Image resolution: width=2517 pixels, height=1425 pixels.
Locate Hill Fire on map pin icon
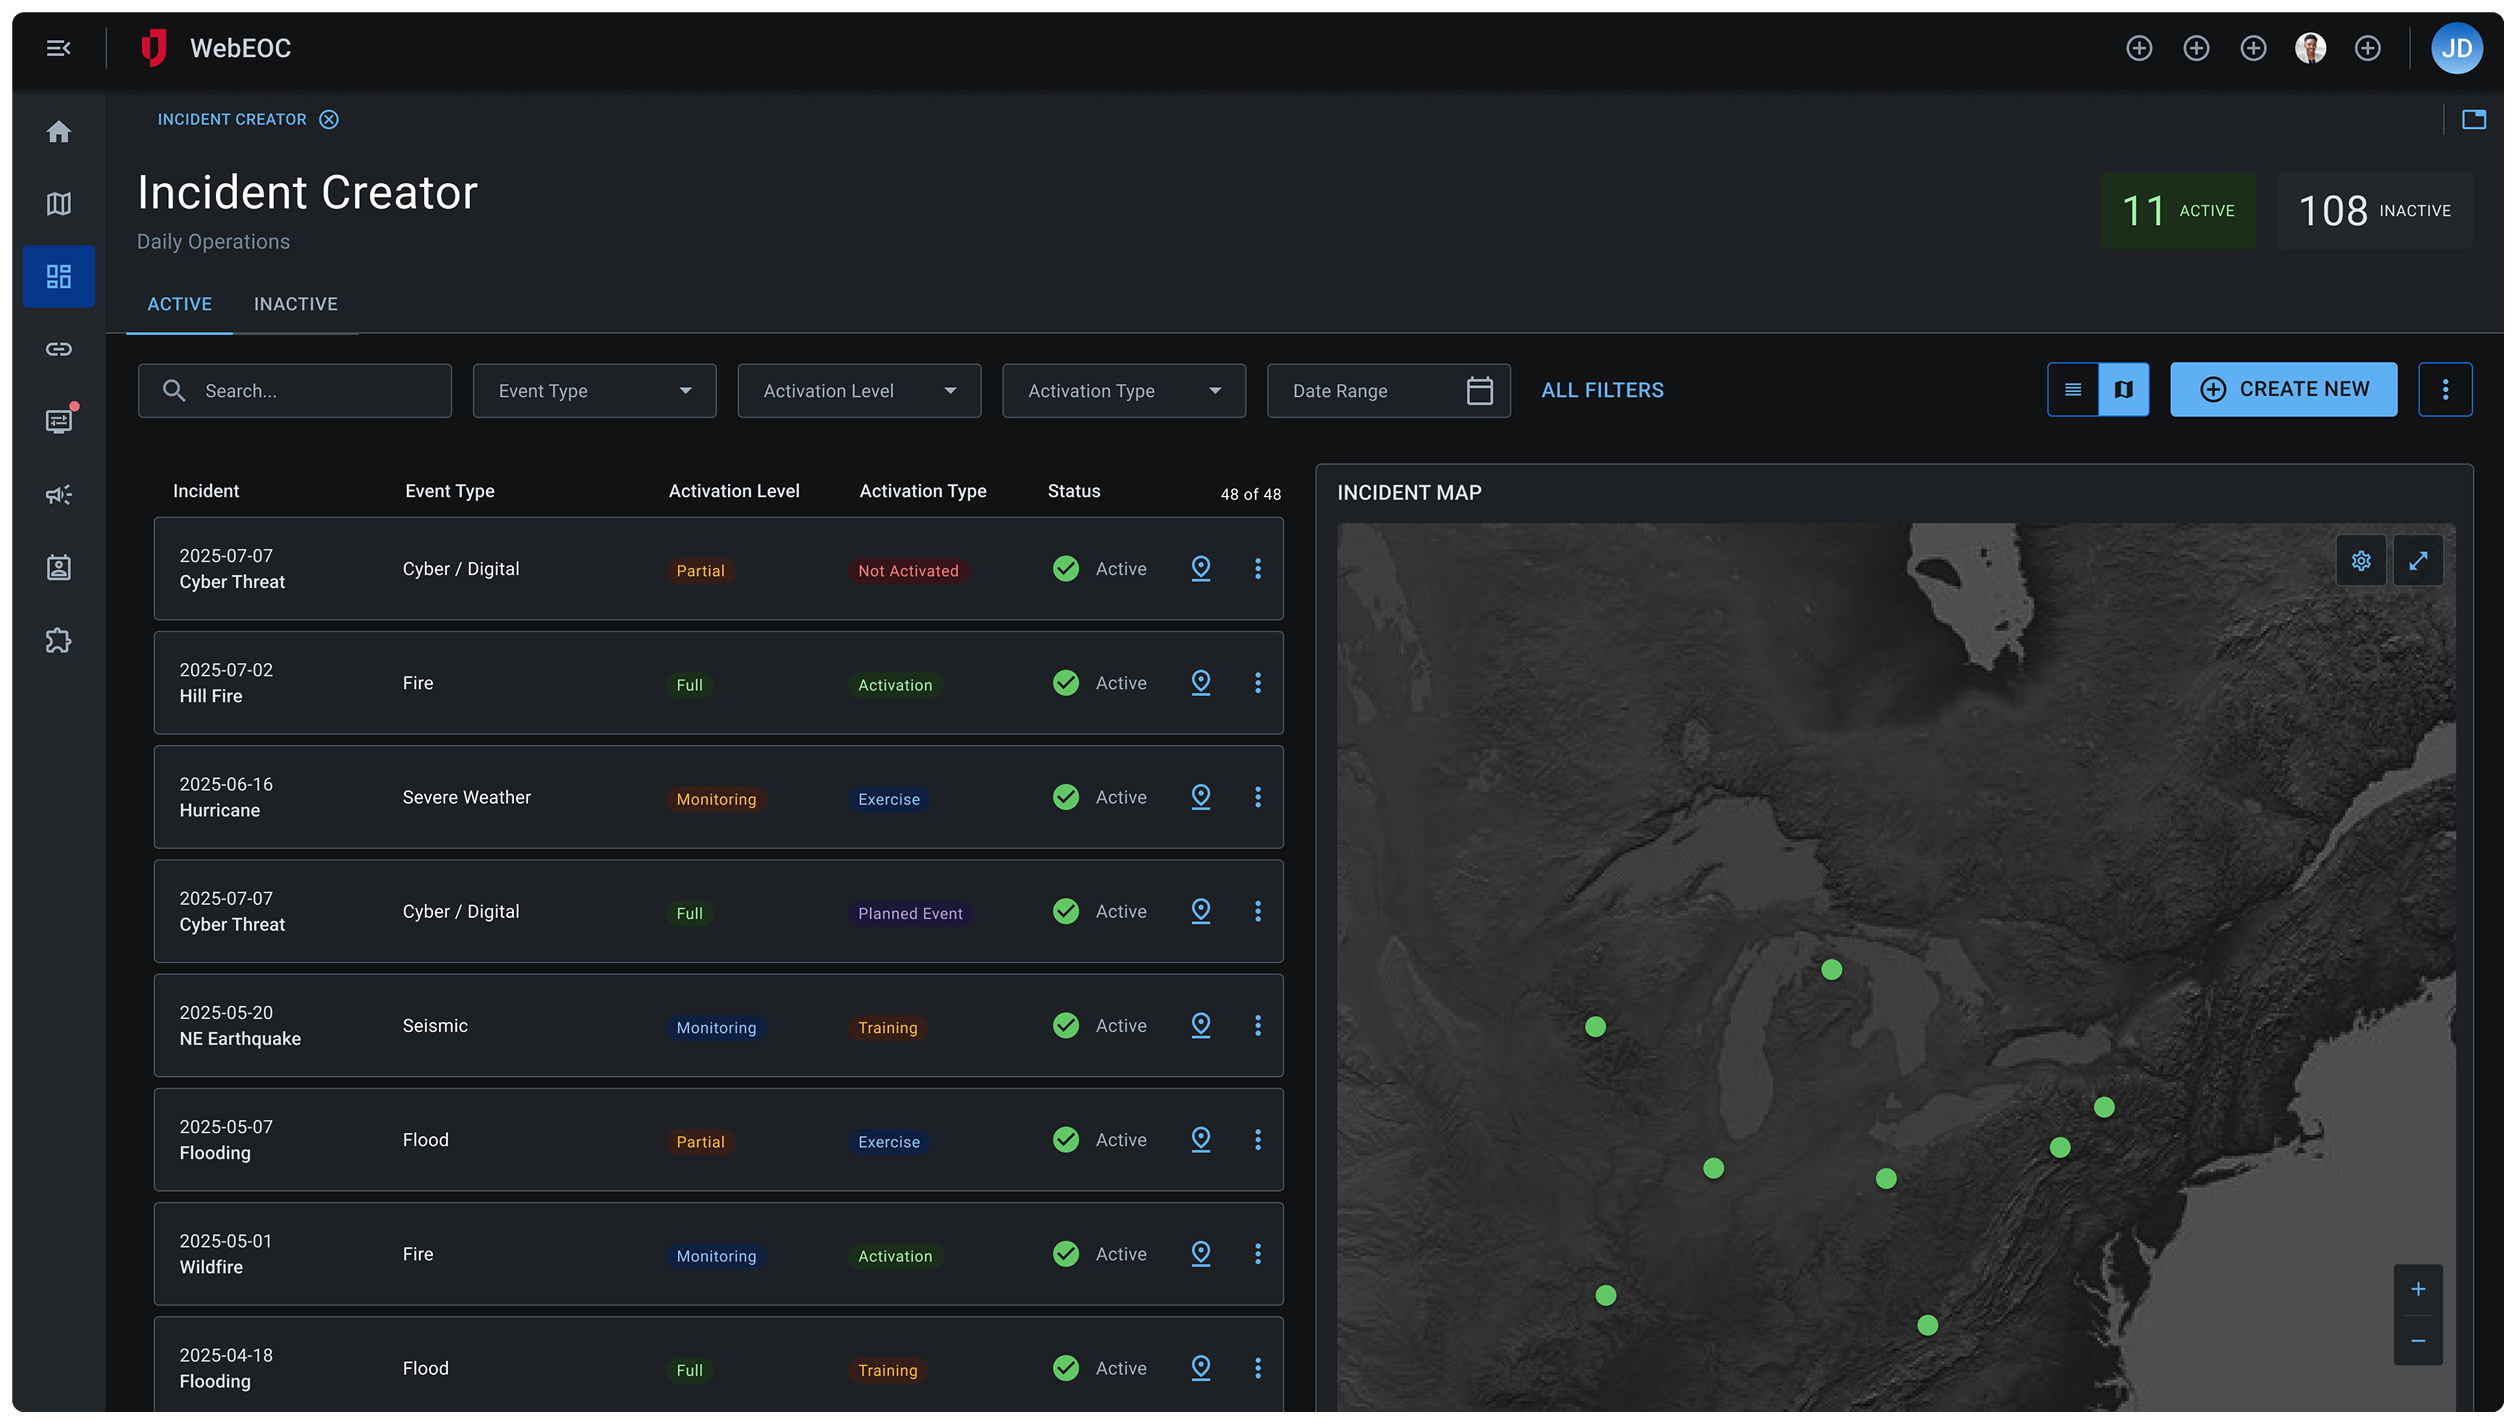[1201, 683]
